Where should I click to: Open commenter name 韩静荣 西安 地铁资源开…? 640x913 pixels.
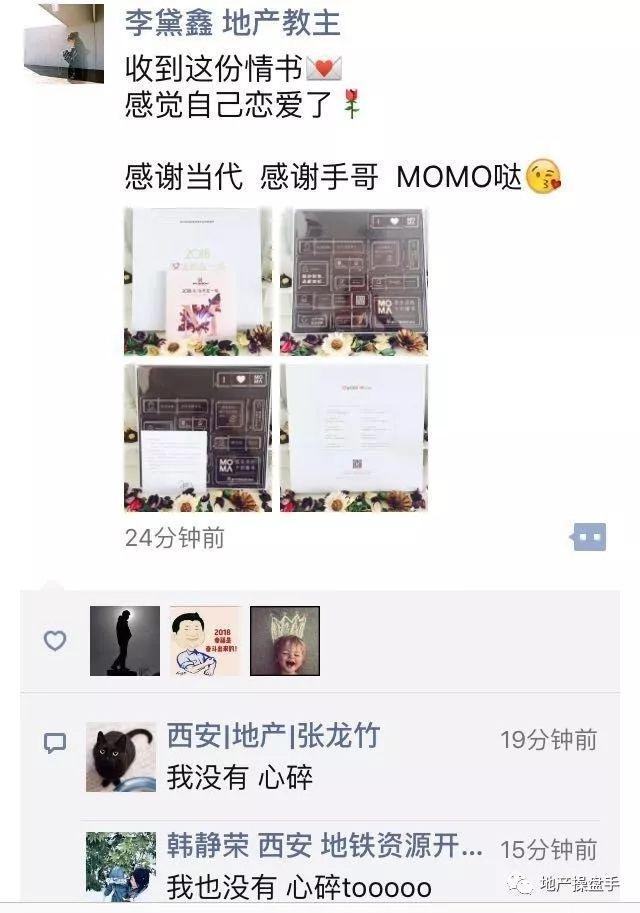tap(324, 845)
